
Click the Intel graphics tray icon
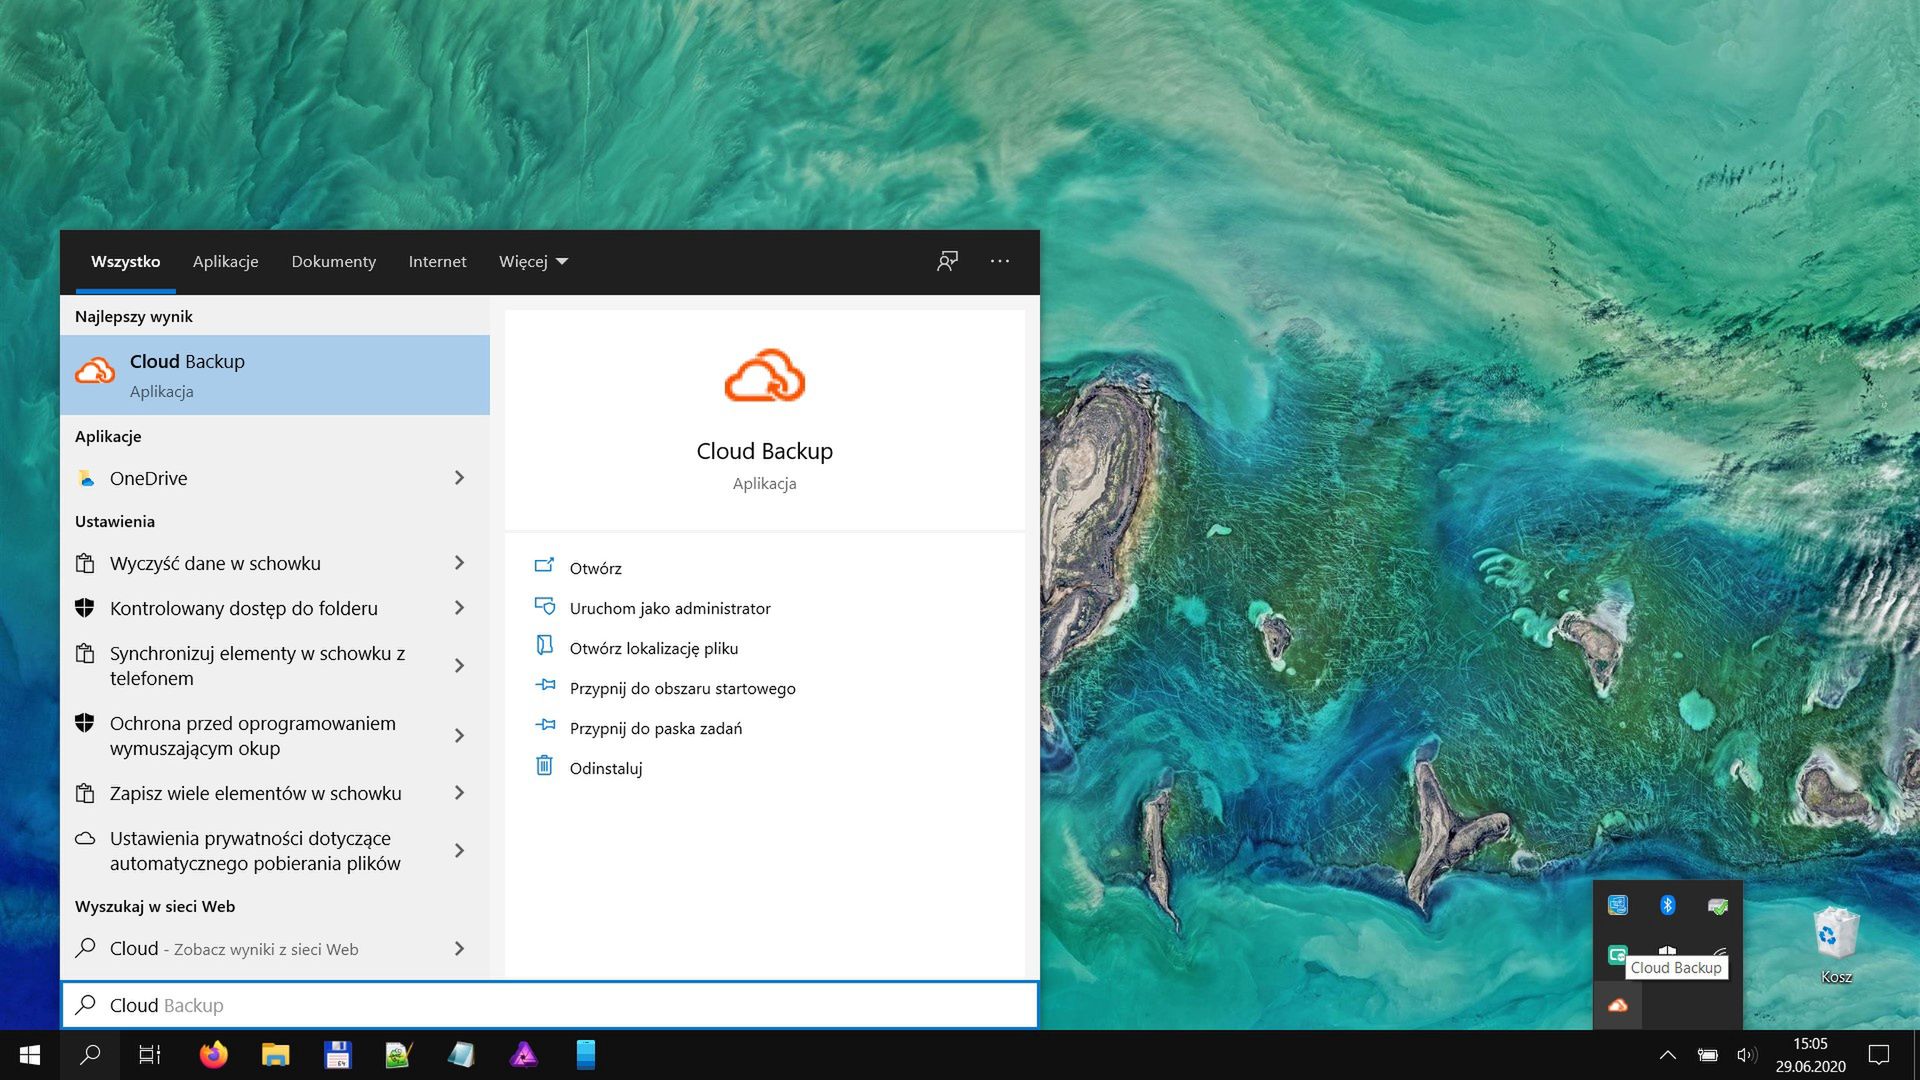pos(1617,905)
